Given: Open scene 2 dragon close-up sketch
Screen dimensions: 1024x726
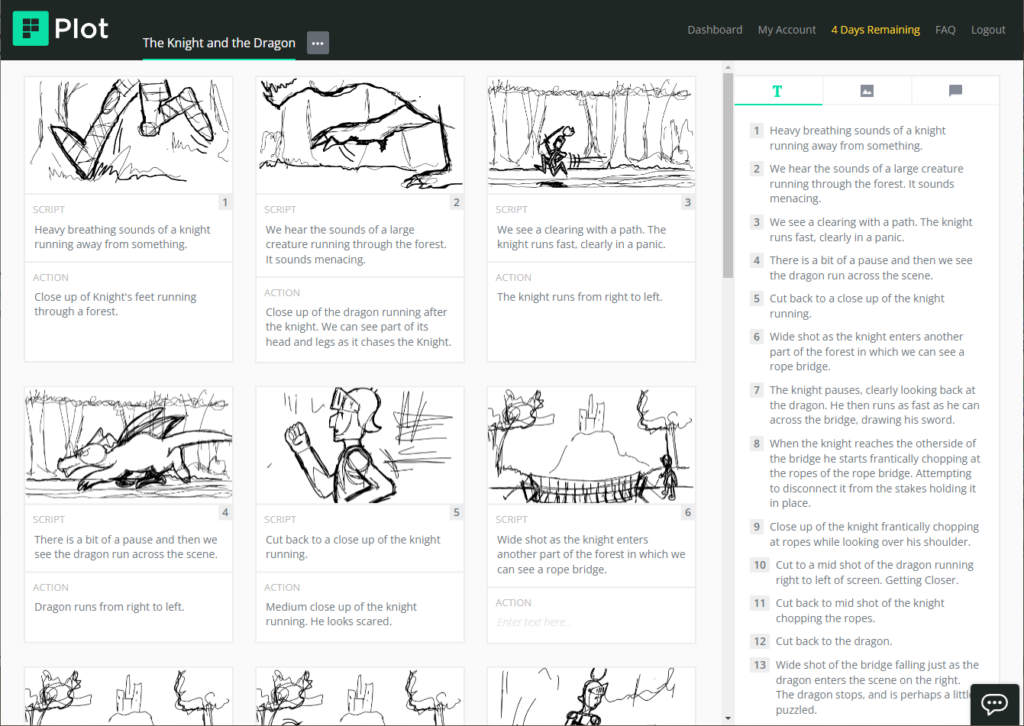Looking at the screenshot, I should click(x=360, y=134).
